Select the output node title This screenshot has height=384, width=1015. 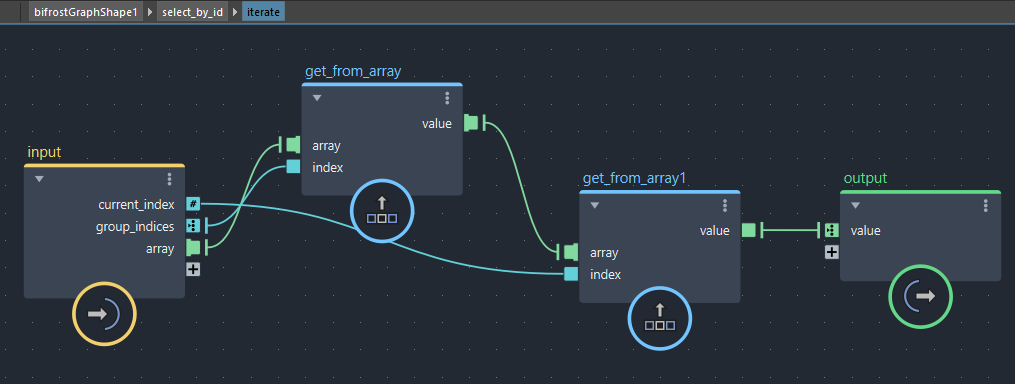pos(865,178)
